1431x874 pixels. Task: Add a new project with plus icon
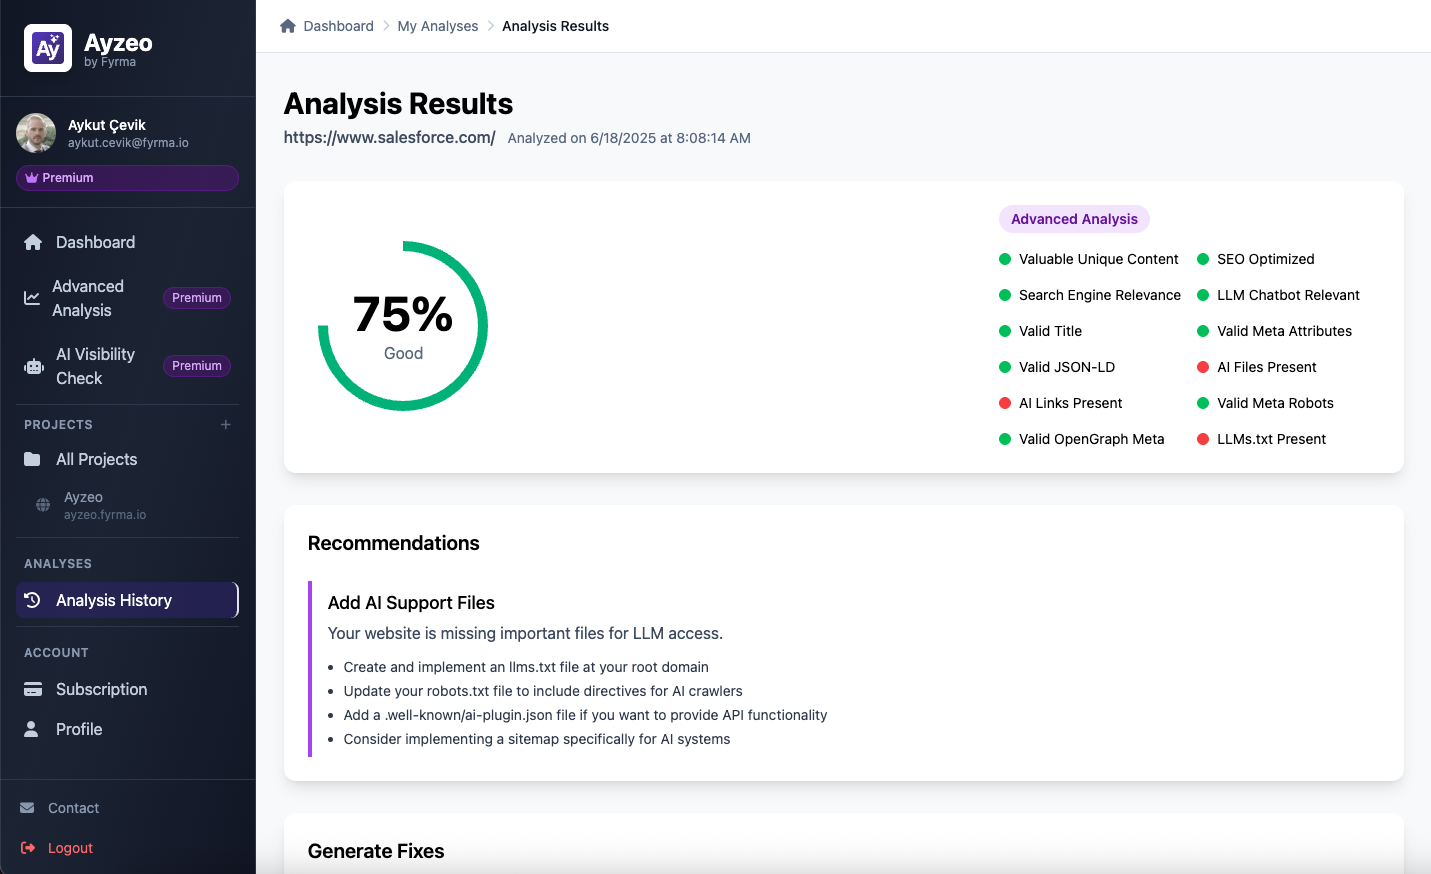226,425
